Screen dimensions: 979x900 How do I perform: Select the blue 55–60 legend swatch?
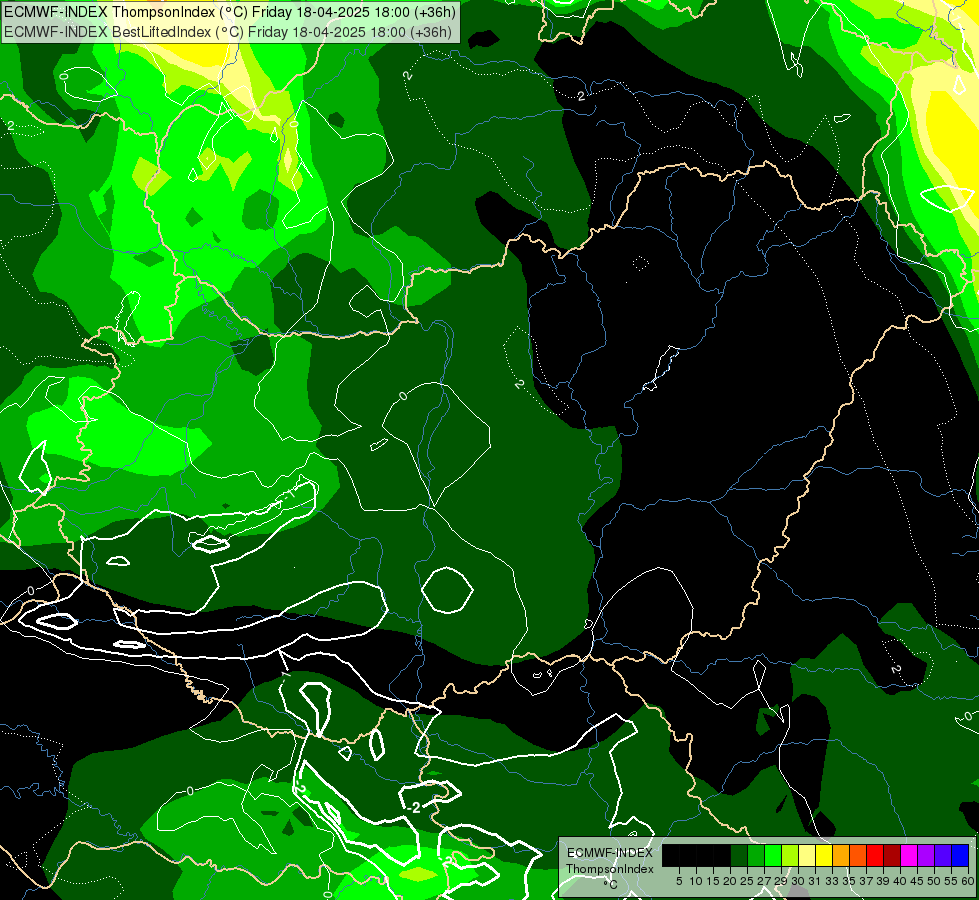point(960,855)
